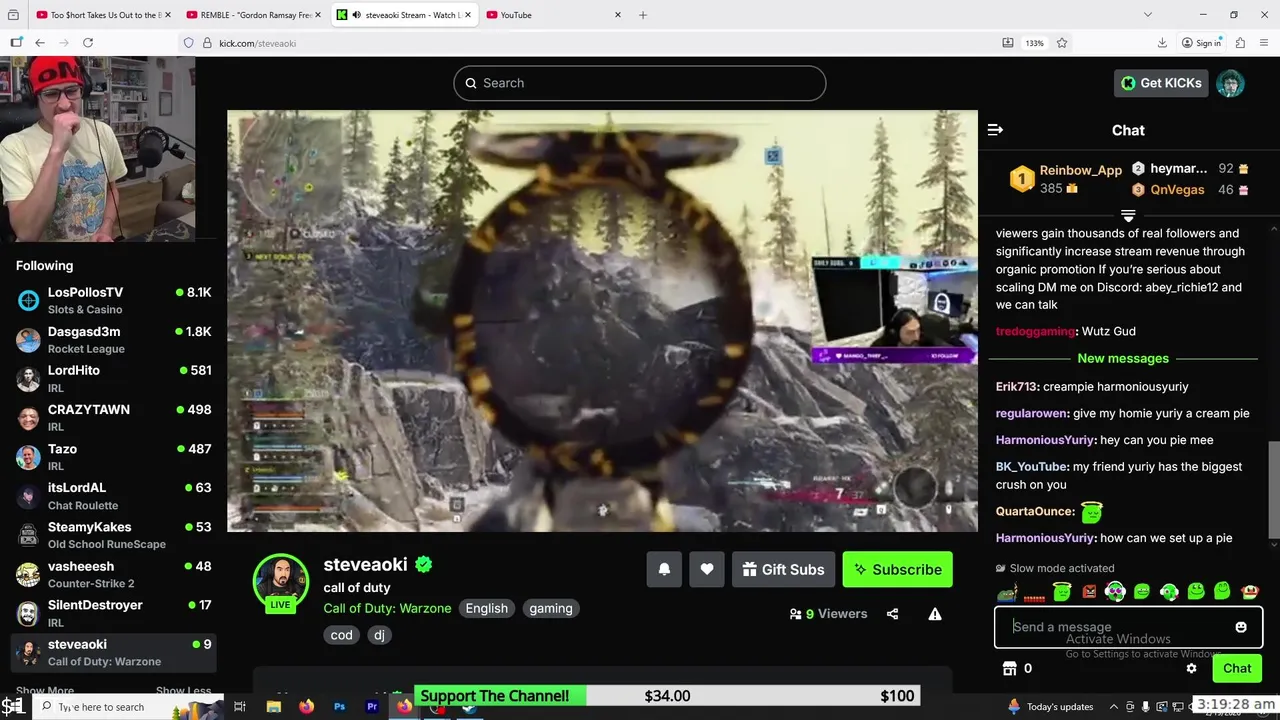Bookmark page with the star icon
The width and height of the screenshot is (1280, 720).
tap(1062, 43)
